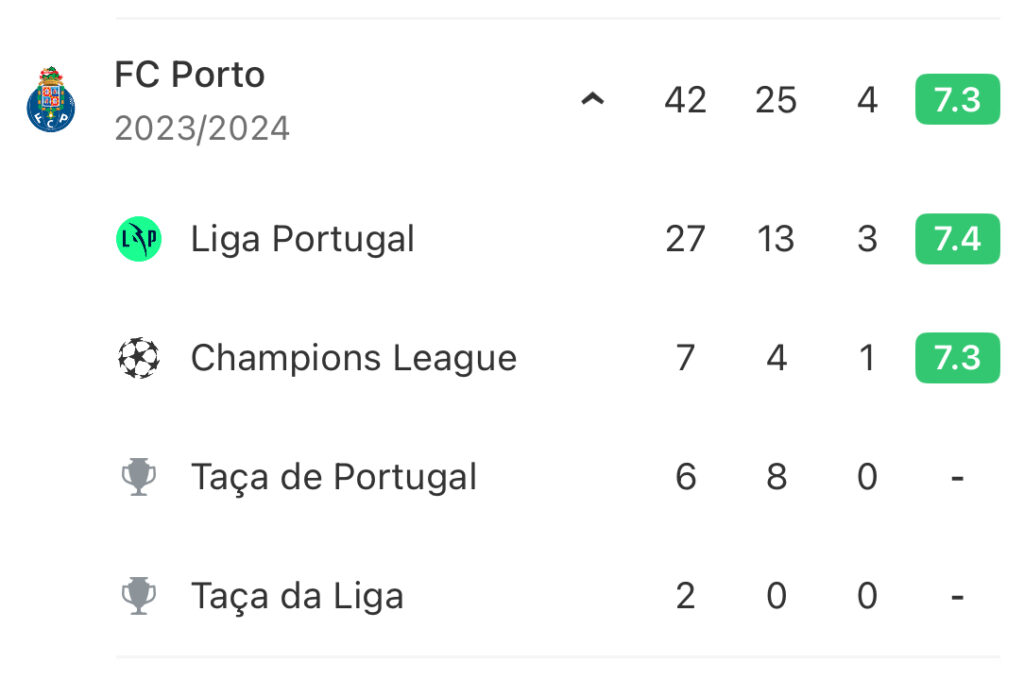Open the Taça de Portugal competition row
Viewport: 1024px width, 680px height.
coord(558,477)
